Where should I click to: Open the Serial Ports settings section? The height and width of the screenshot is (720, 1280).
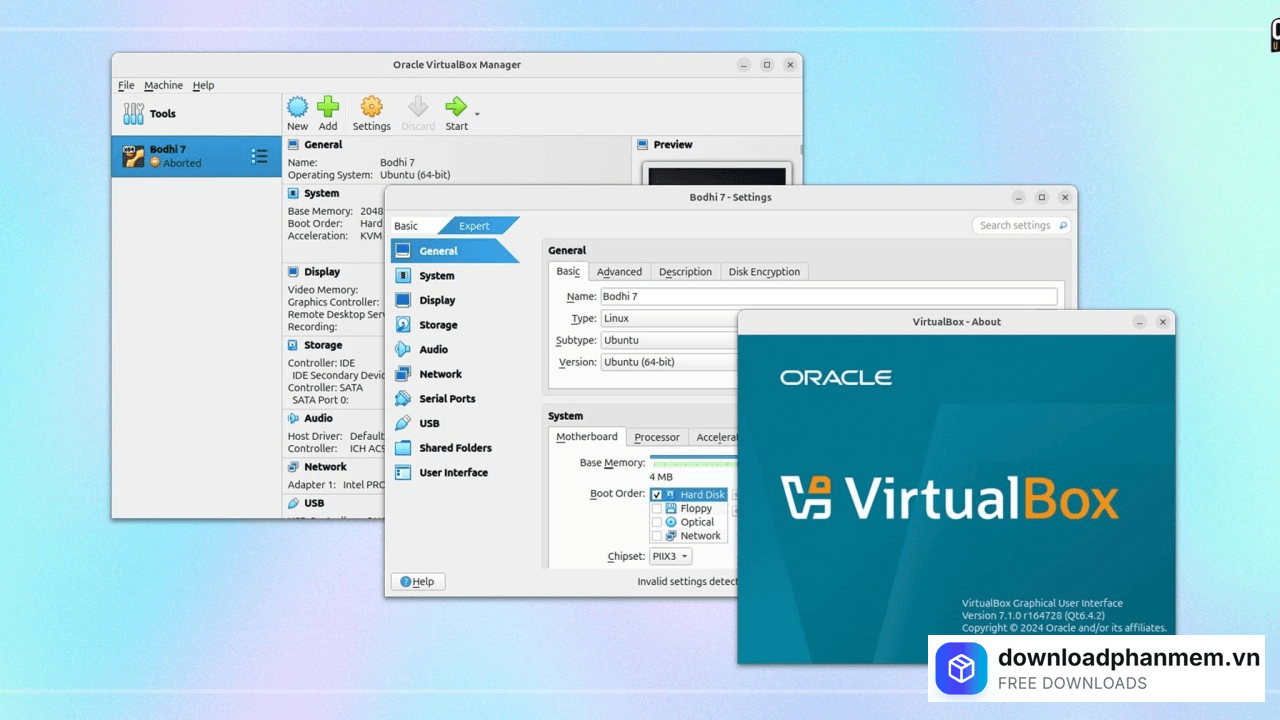click(447, 398)
